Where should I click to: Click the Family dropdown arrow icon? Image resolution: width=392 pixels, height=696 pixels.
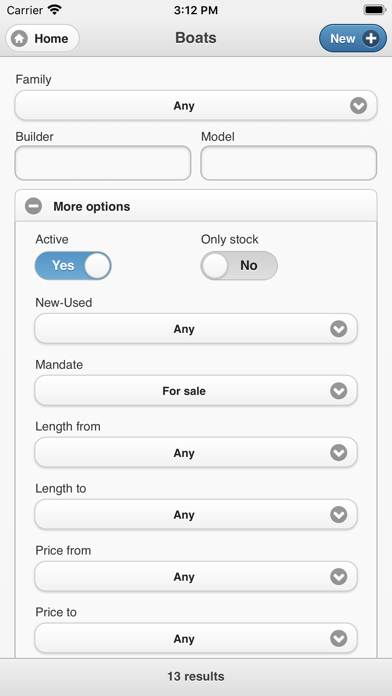point(358,106)
